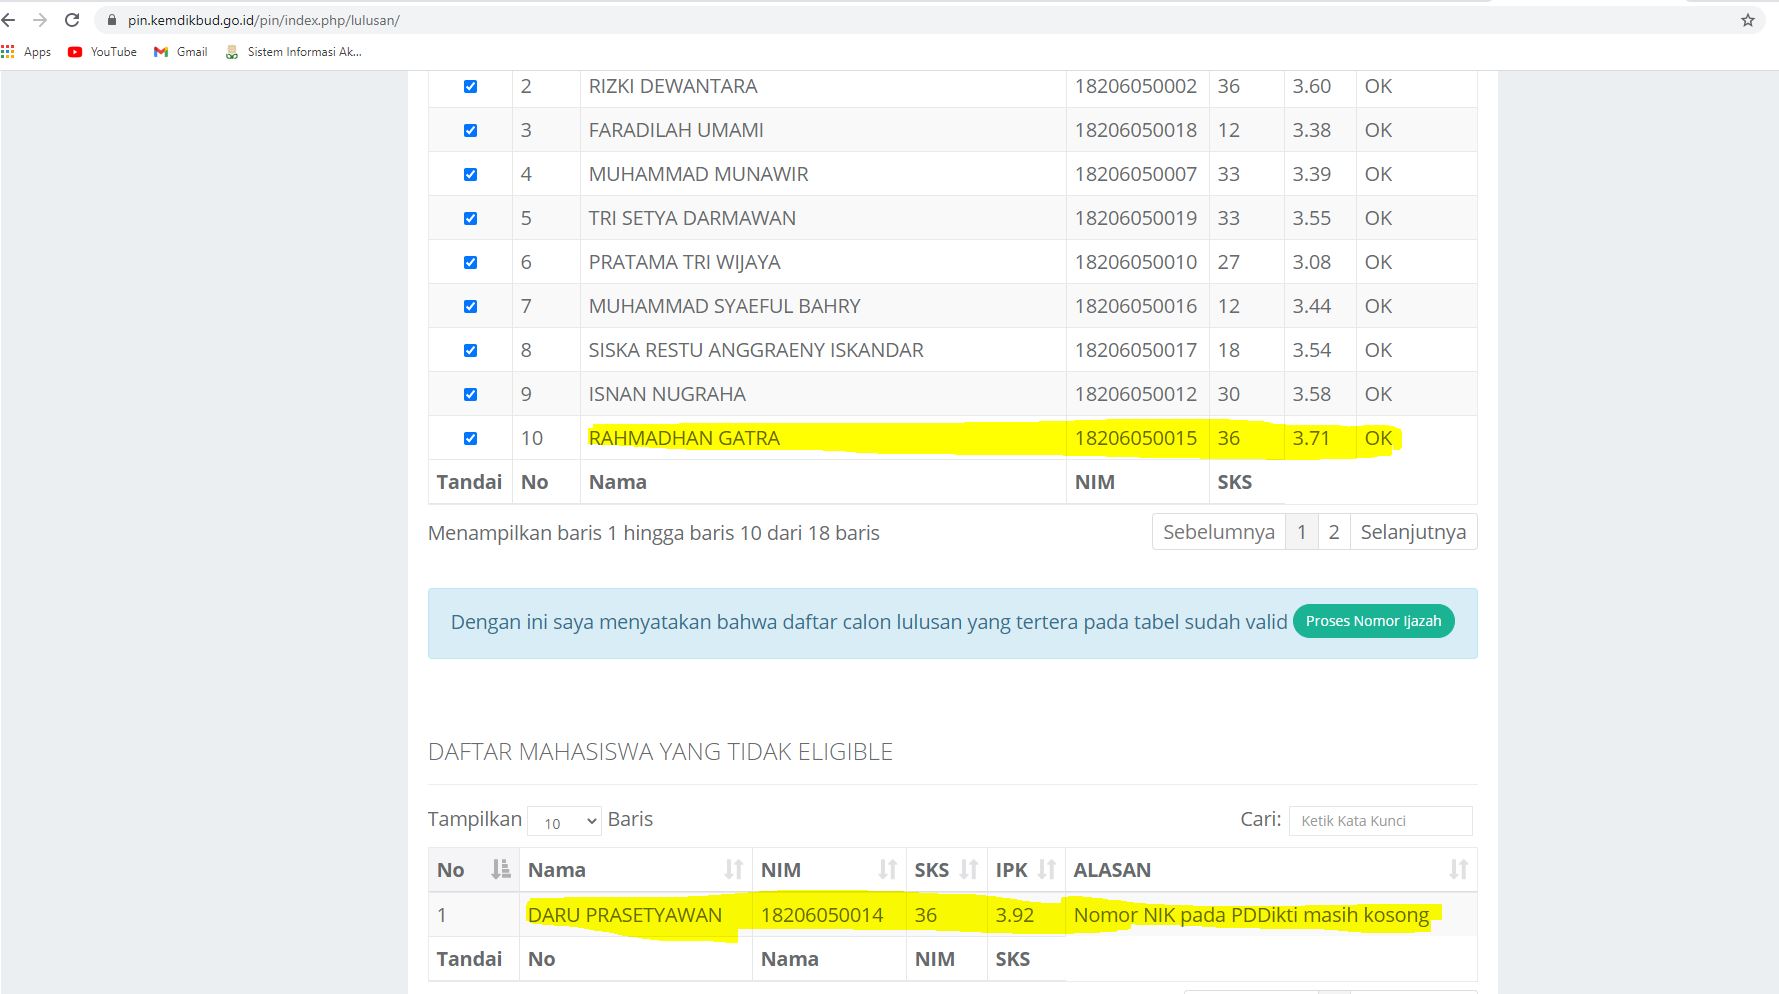The image size is (1779, 994).
Task: Click Selanjutnya to see next rows
Action: [1412, 532]
